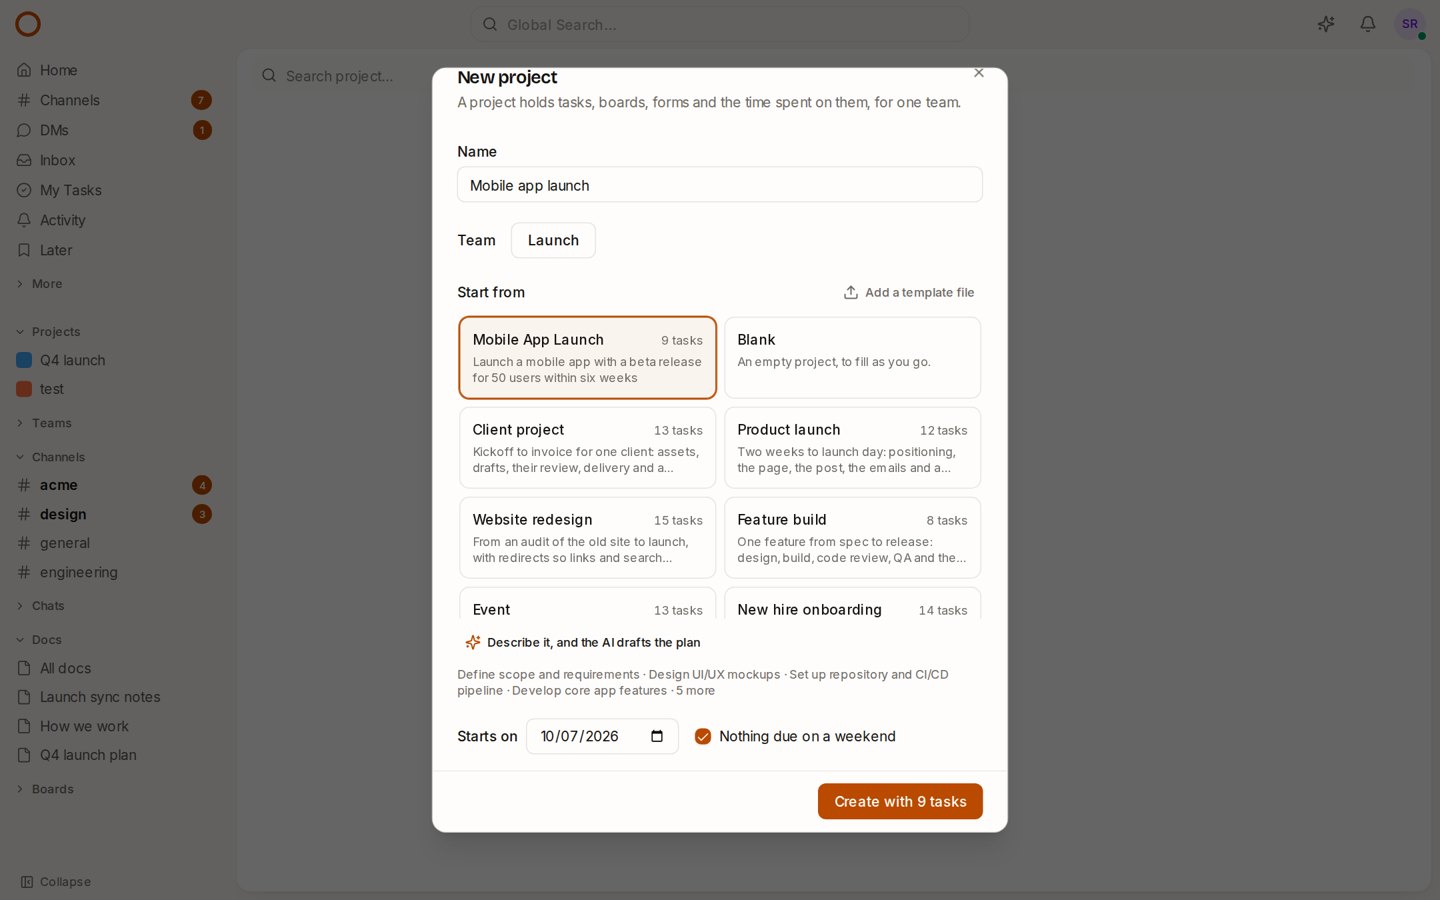Open All docs
This screenshot has height=900, width=1440.
pos(115,668)
